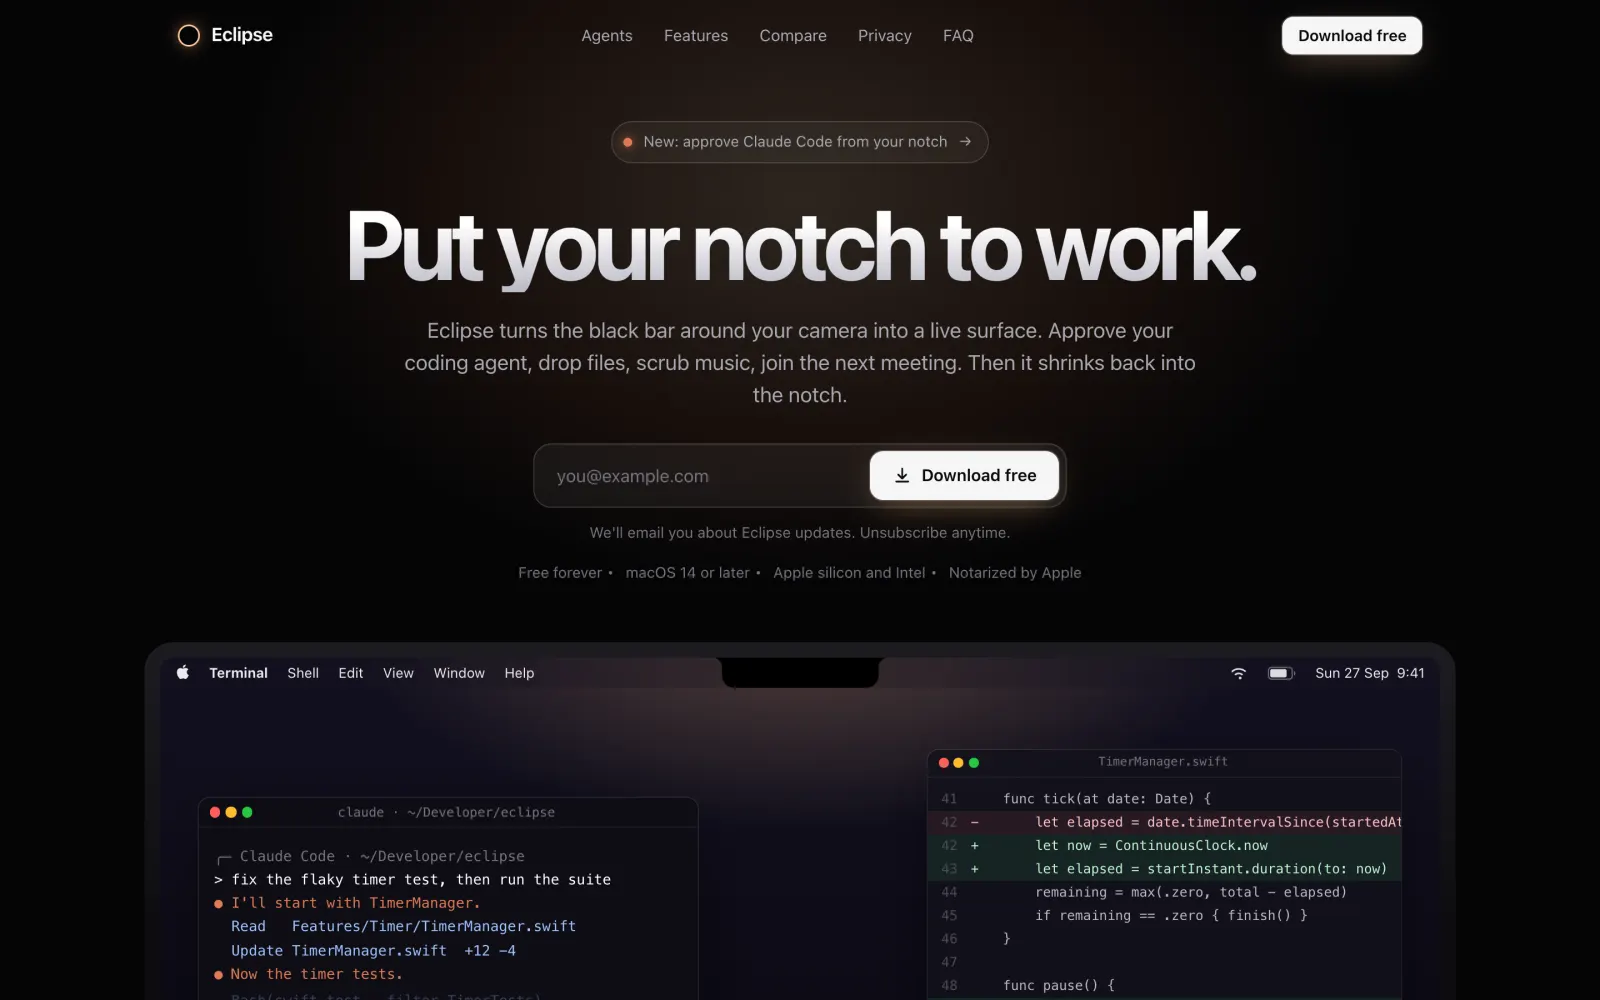
Task: Click added line 'startInstant.duration(to: now)'
Action: pos(1164,869)
